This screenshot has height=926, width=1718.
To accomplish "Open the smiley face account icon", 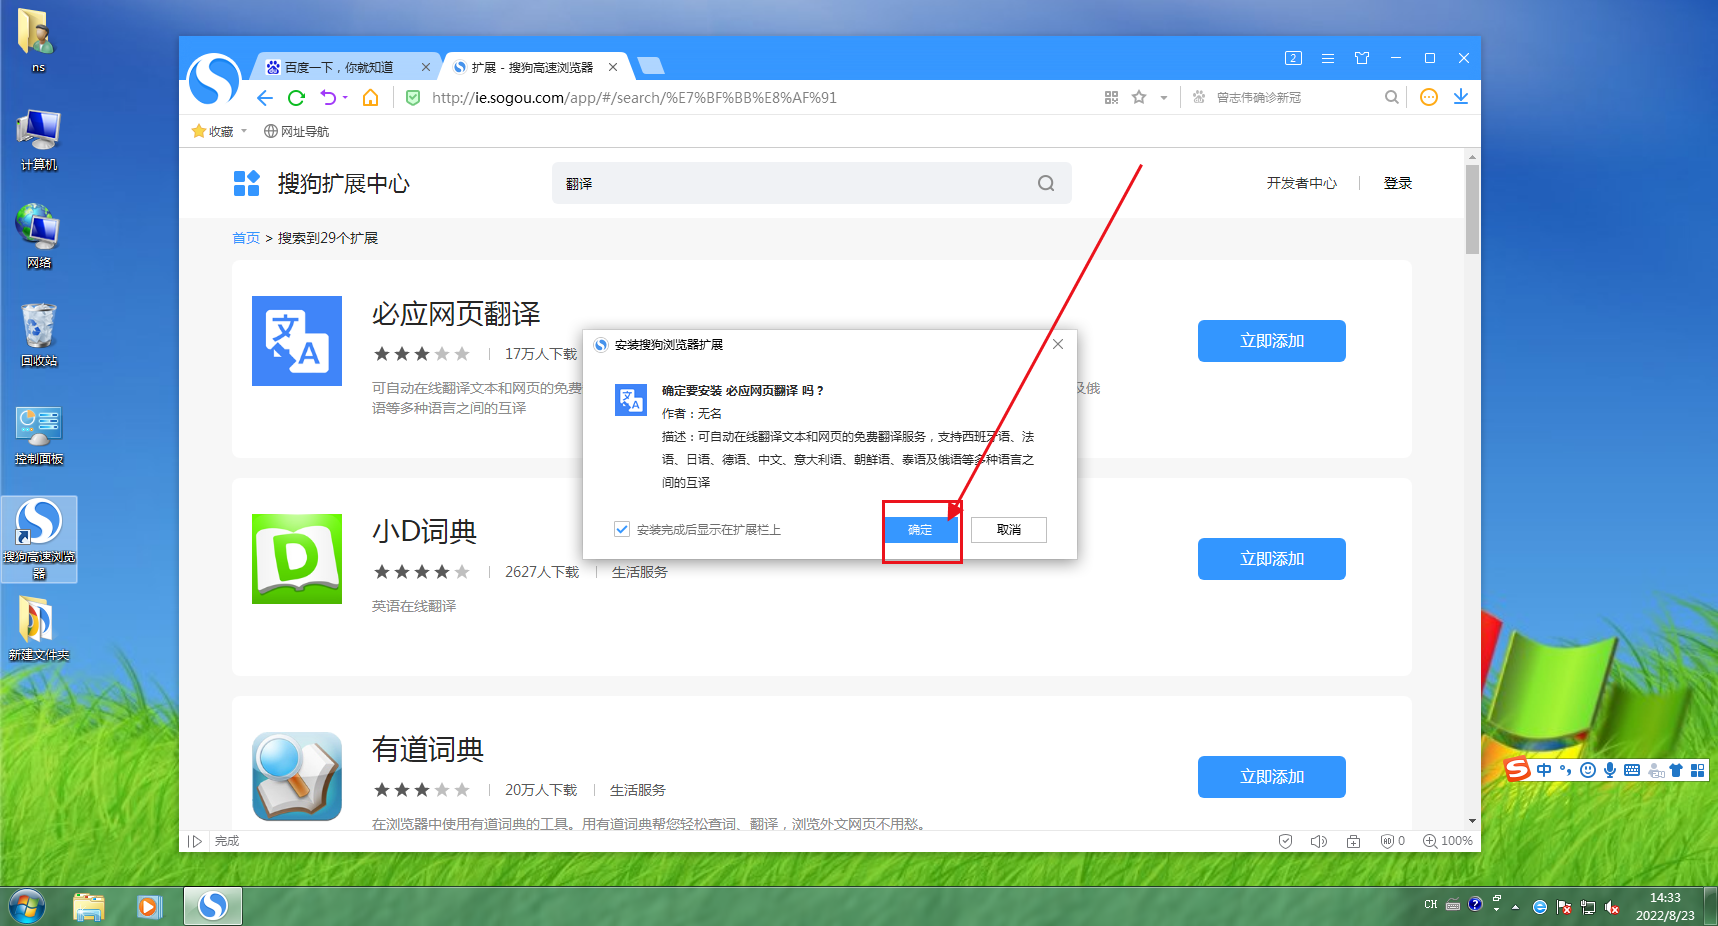I will click(x=1429, y=97).
